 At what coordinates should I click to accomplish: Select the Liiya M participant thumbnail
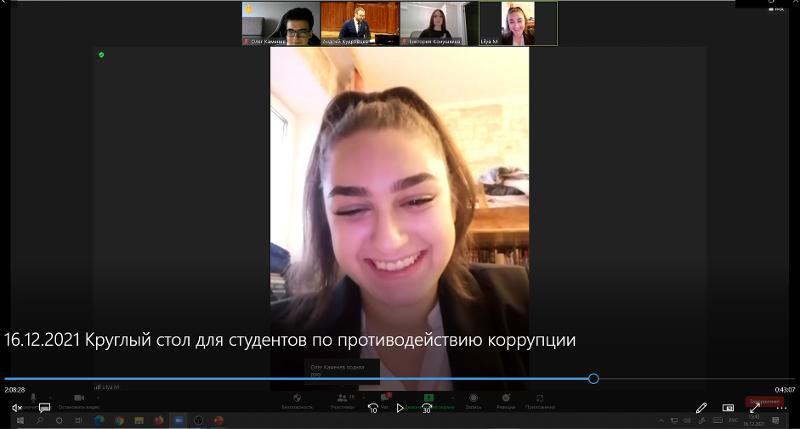click(x=518, y=23)
